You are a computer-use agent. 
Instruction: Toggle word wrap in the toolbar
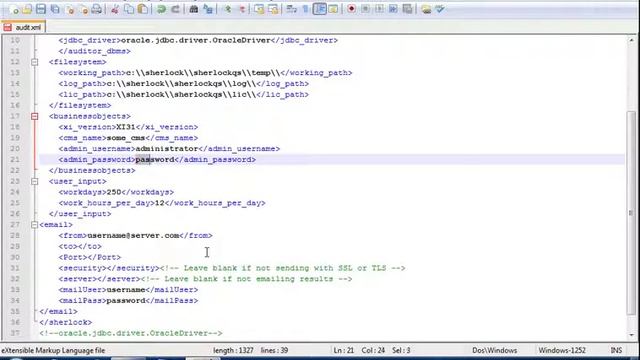point(291,9)
